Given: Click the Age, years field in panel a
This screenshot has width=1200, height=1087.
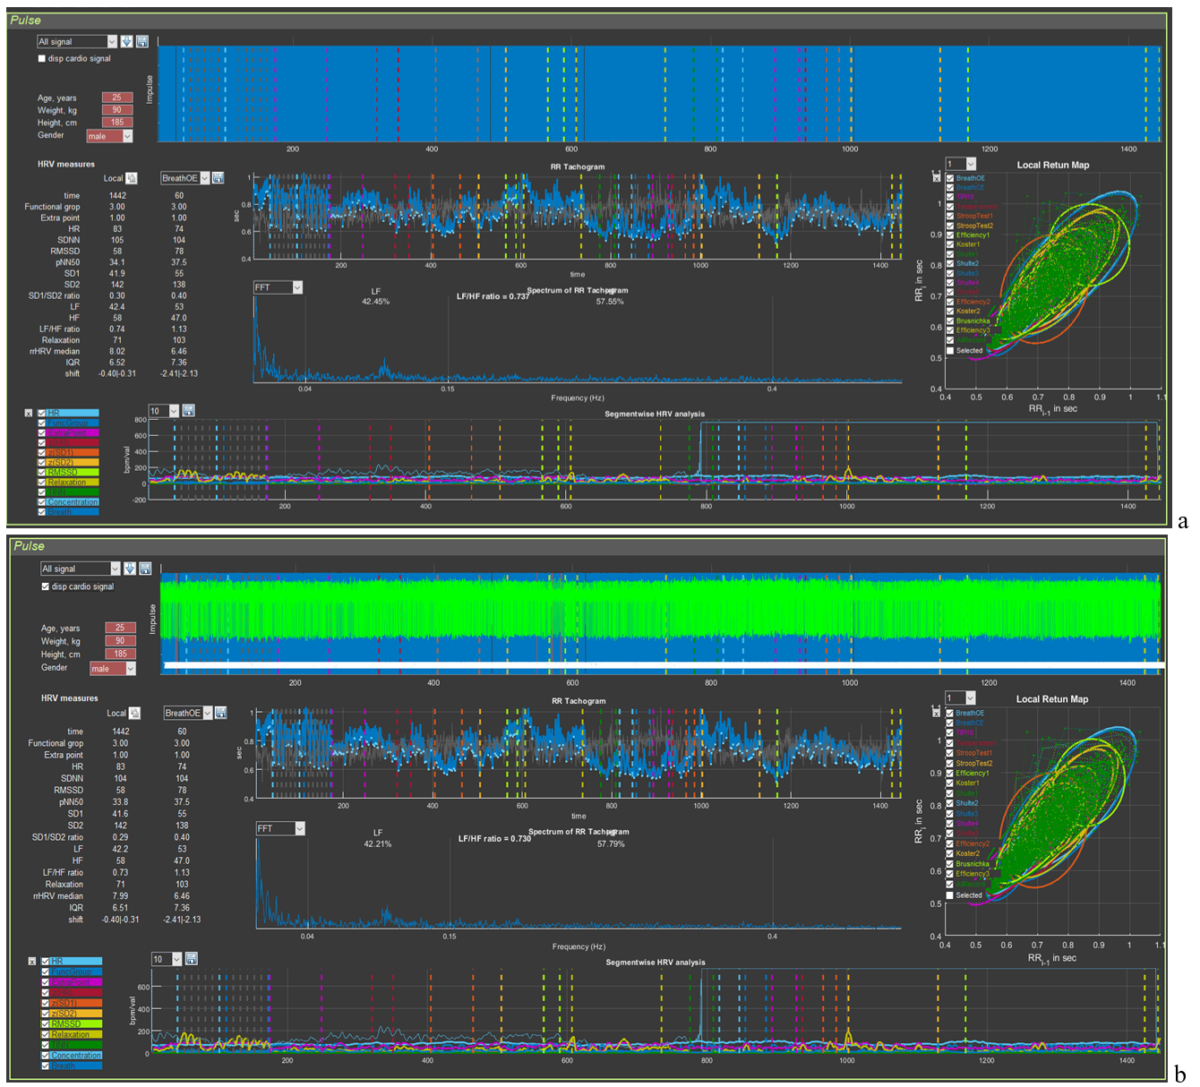Looking at the screenshot, I should 116,98.
